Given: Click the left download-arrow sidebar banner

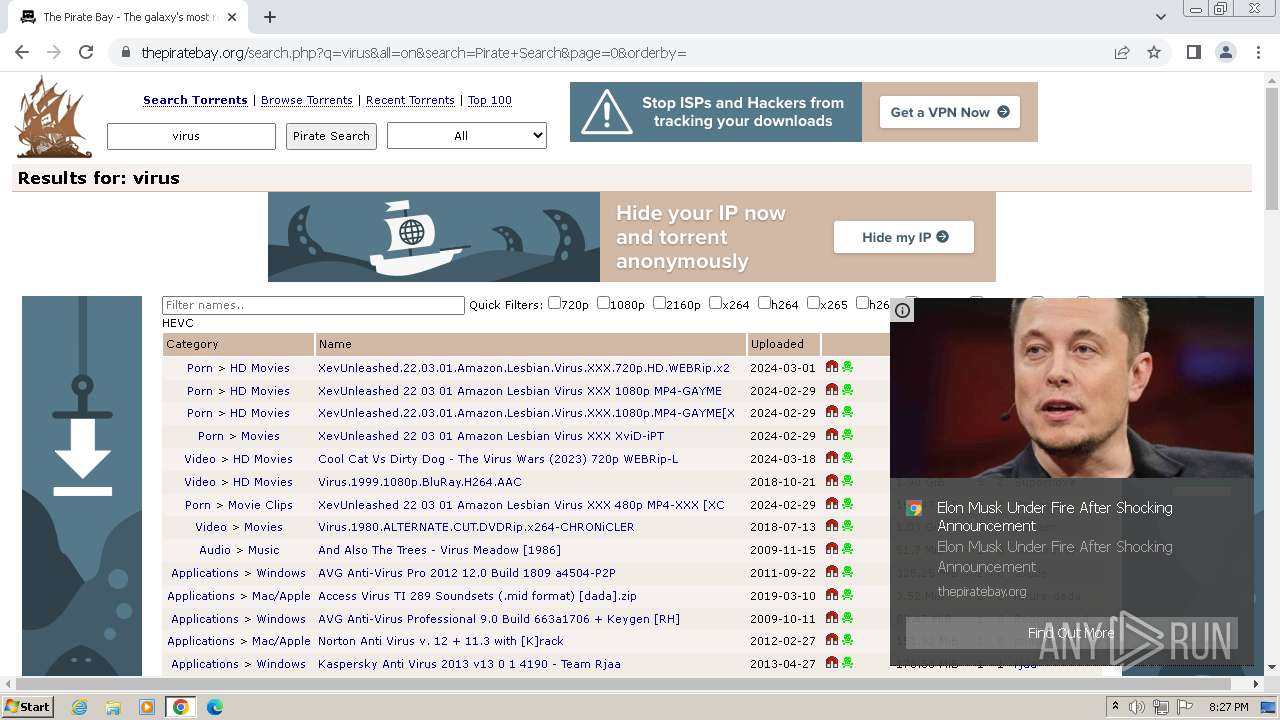Looking at the screenshot, I should tap(82, 485).
